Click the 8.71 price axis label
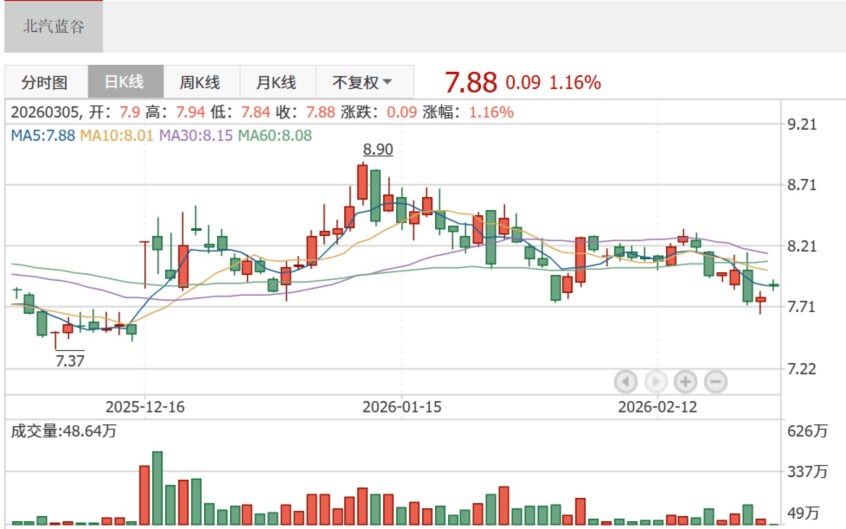Screen dimensions: 846x529 pyautogui.click(x=802, y=185)
